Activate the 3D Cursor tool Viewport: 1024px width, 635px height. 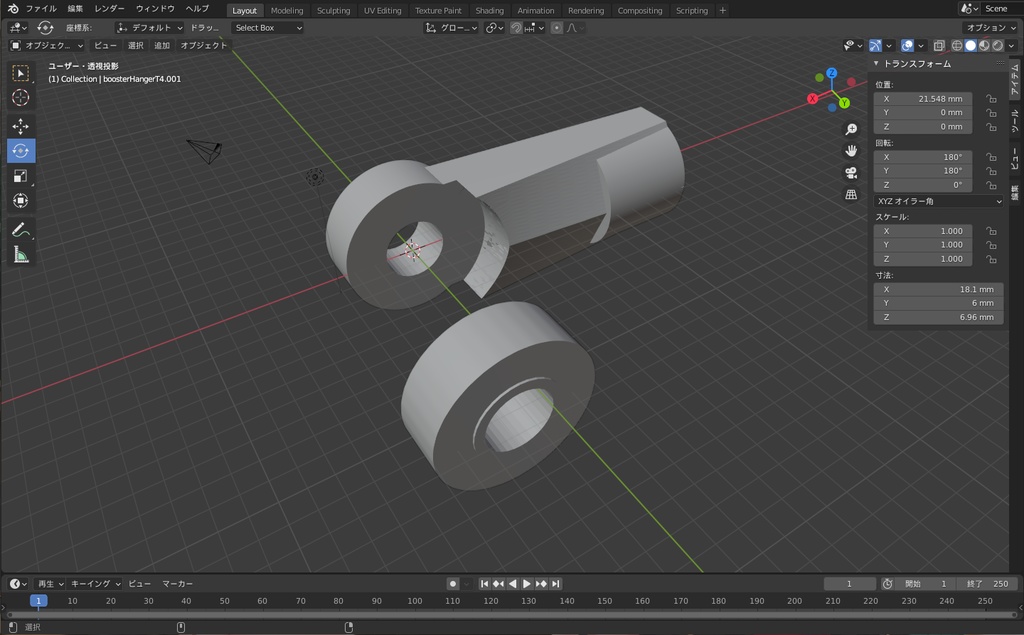point(20,97)
